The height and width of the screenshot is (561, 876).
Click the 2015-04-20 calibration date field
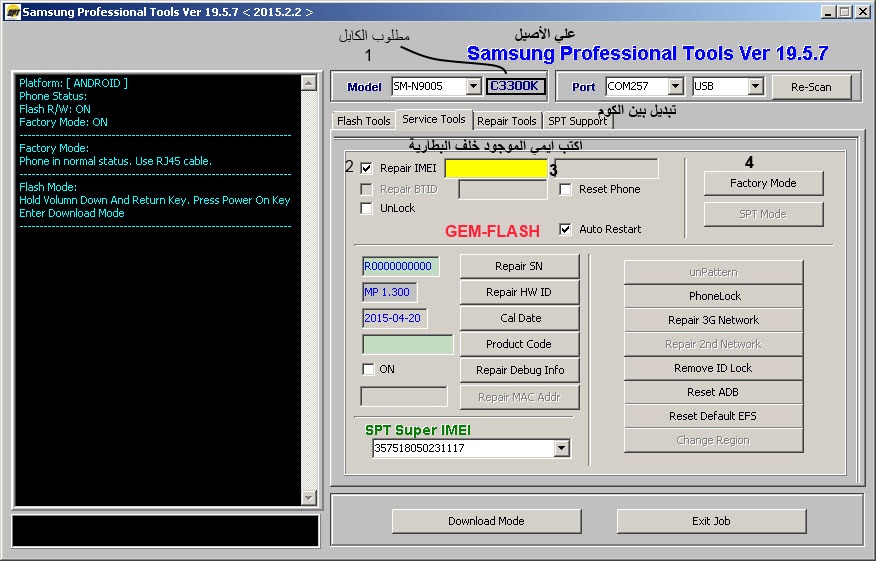tap(394, 318)
